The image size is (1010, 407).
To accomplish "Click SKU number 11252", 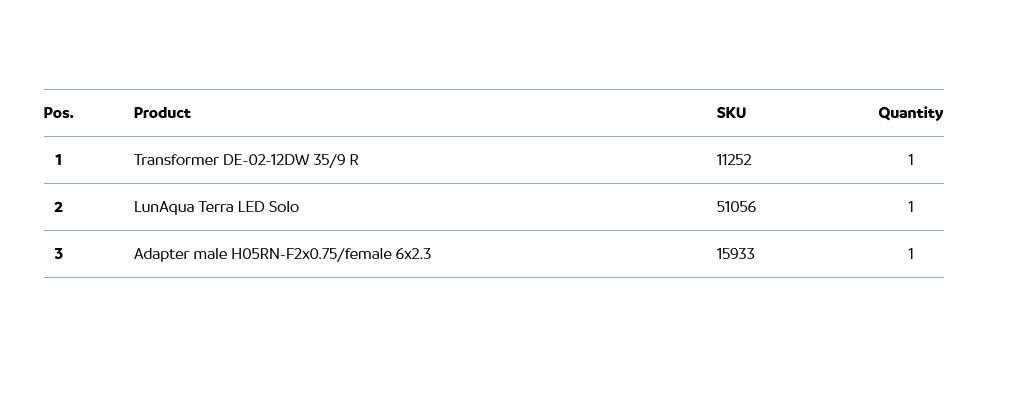I will click(734, 160).
